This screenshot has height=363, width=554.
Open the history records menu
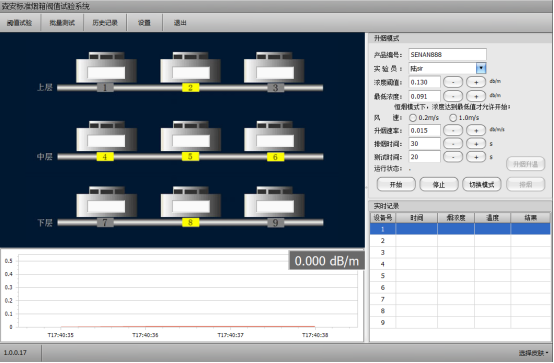pyautogui.click(x=105, y=23)
